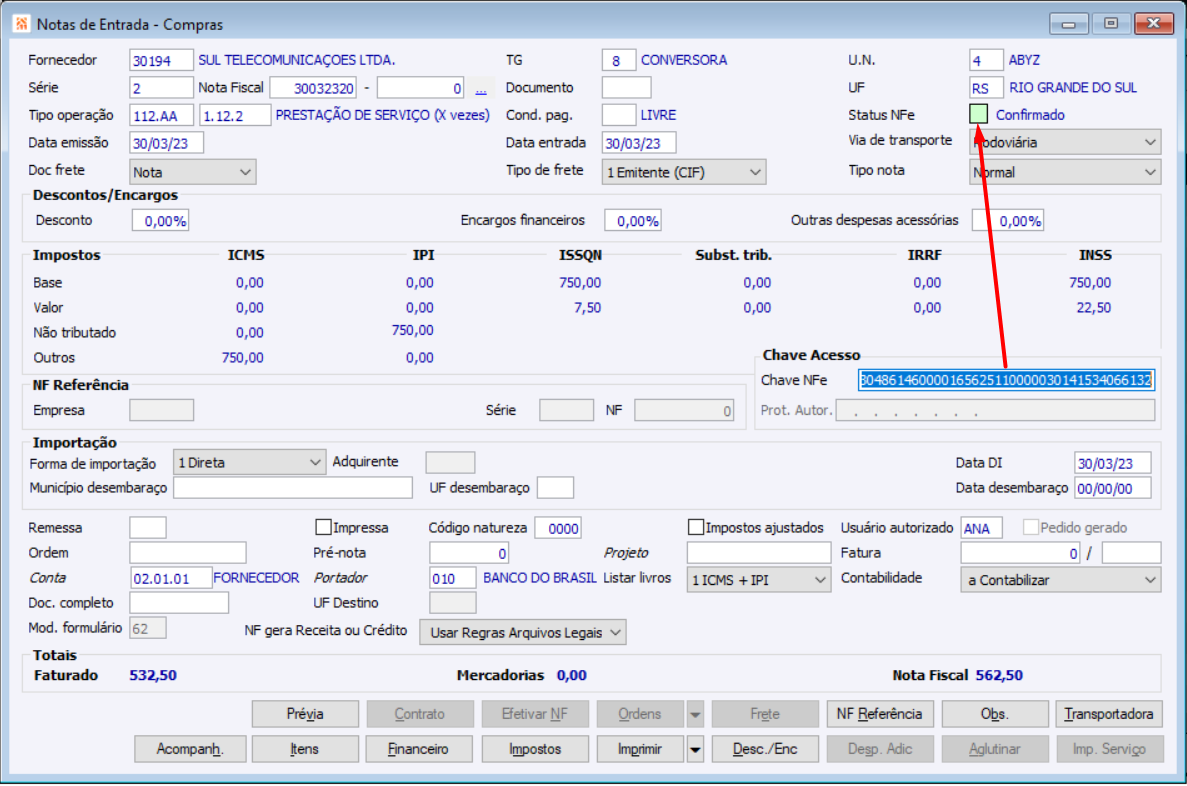This screenshot has width=1187, height=786.
Task: Click the Nota Fiscal total 562,50
Action: tap(999, 675)
